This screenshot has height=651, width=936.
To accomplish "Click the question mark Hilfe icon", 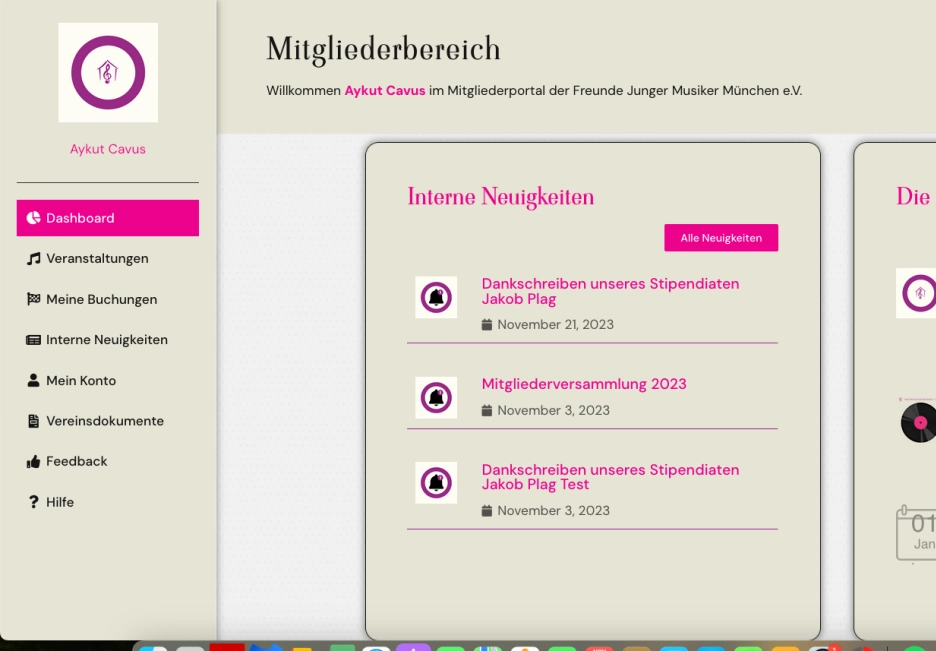I will [34, 502].
